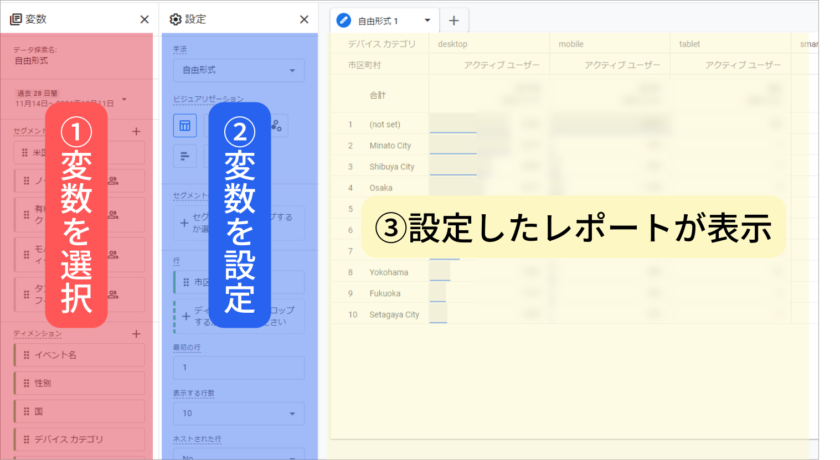This screenshot has height=460, width=840.
Task: Add a new exploration tab with the plus icon
Action: [x=453, y=20]
